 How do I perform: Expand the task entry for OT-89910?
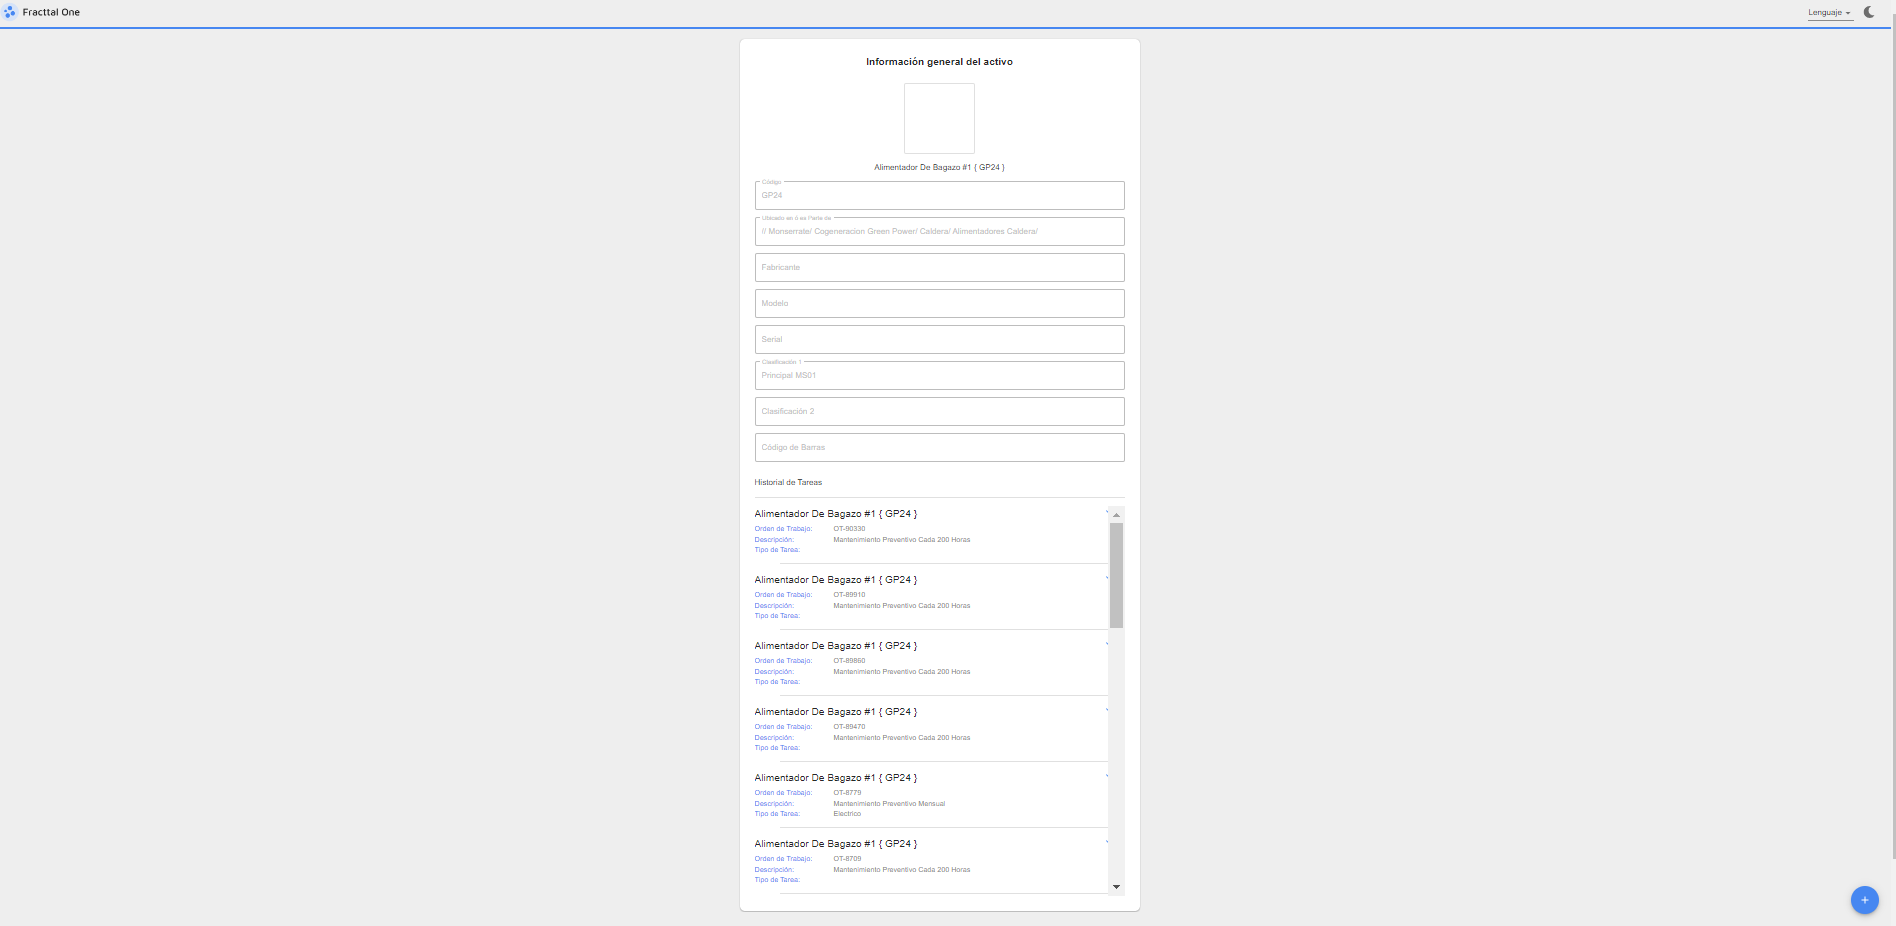point(1106,579)
